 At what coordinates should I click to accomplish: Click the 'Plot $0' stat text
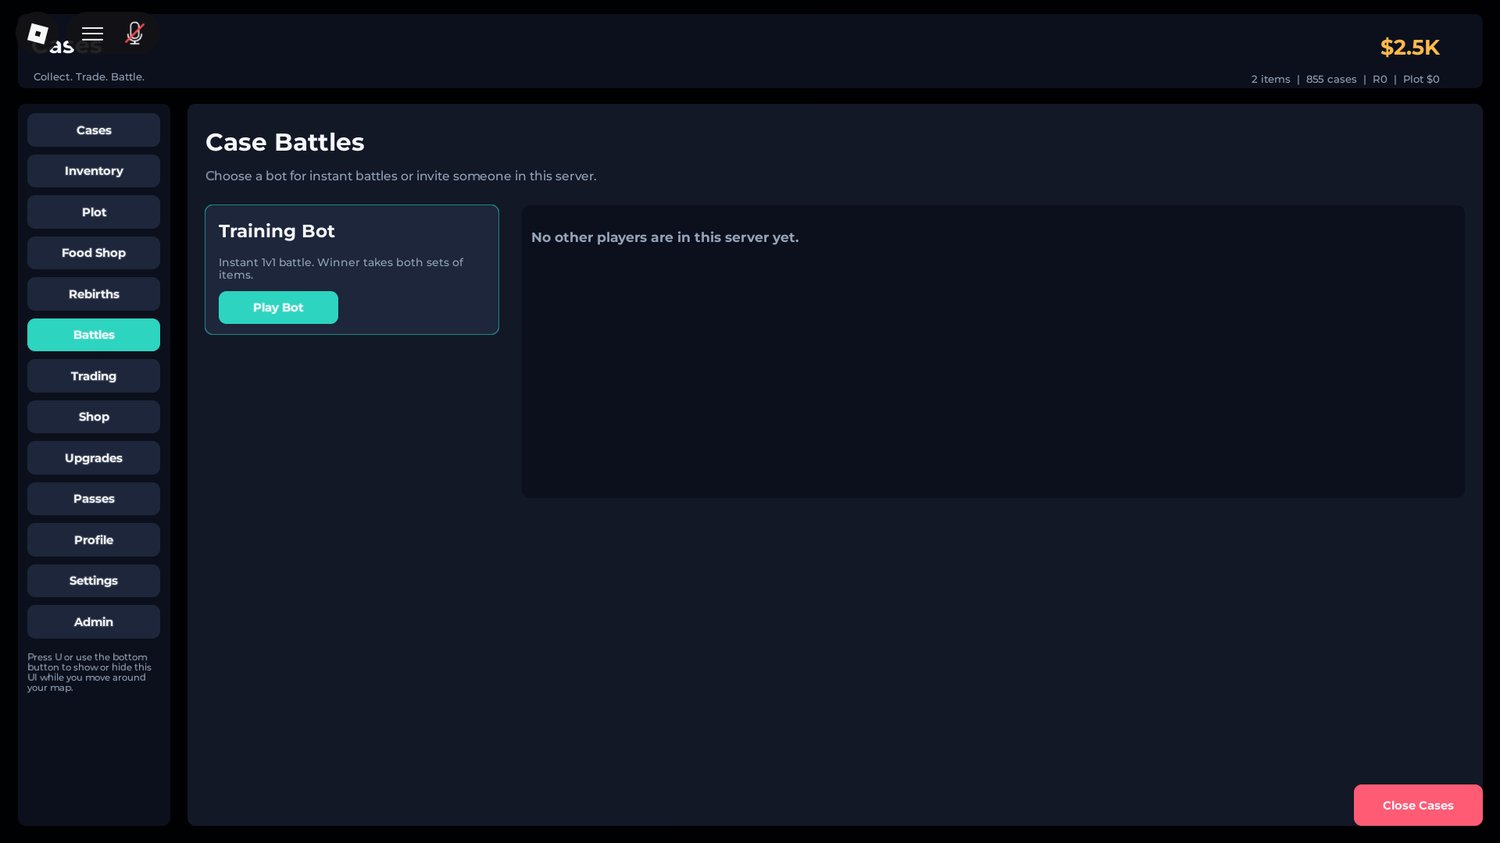pyautogui.click(x=1421, y=79)
